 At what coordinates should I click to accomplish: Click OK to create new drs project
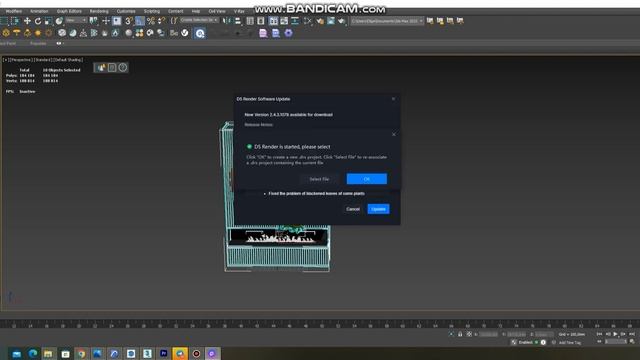(x=367, y=179)
